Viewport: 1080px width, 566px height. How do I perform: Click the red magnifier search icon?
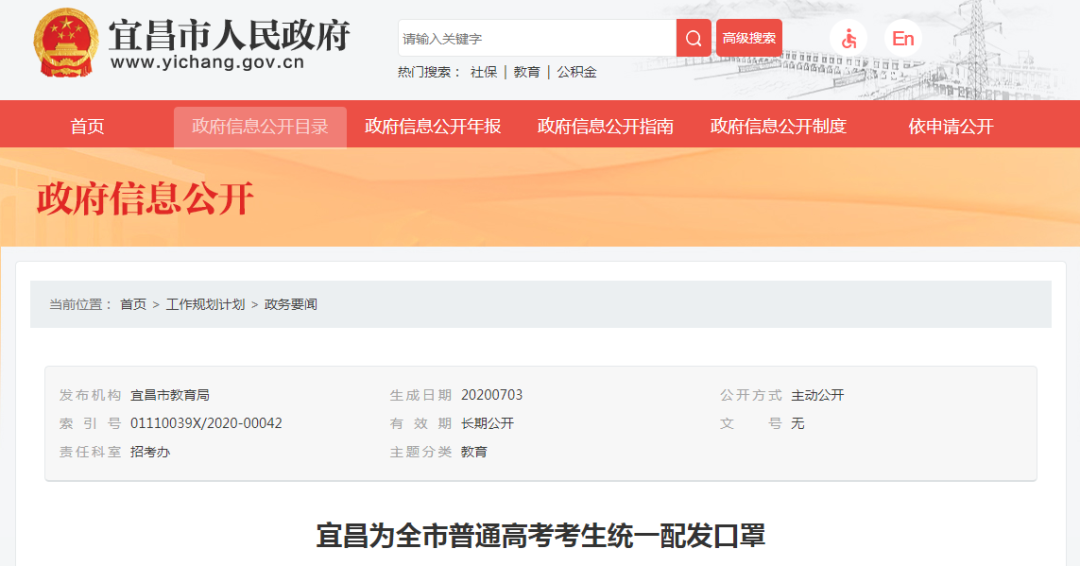pos(693,38)
